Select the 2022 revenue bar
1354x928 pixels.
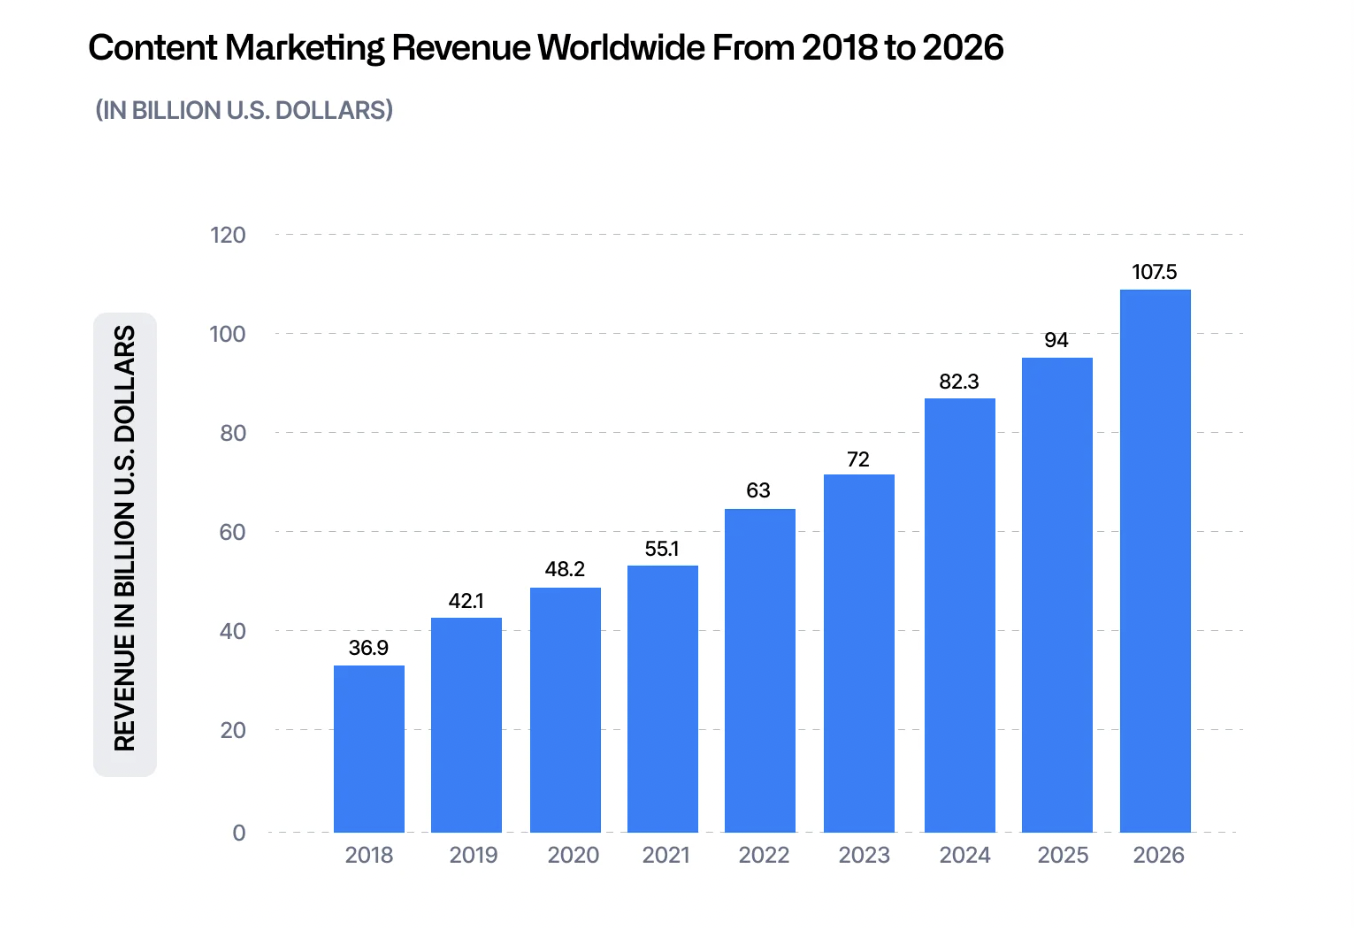(760, 671)
